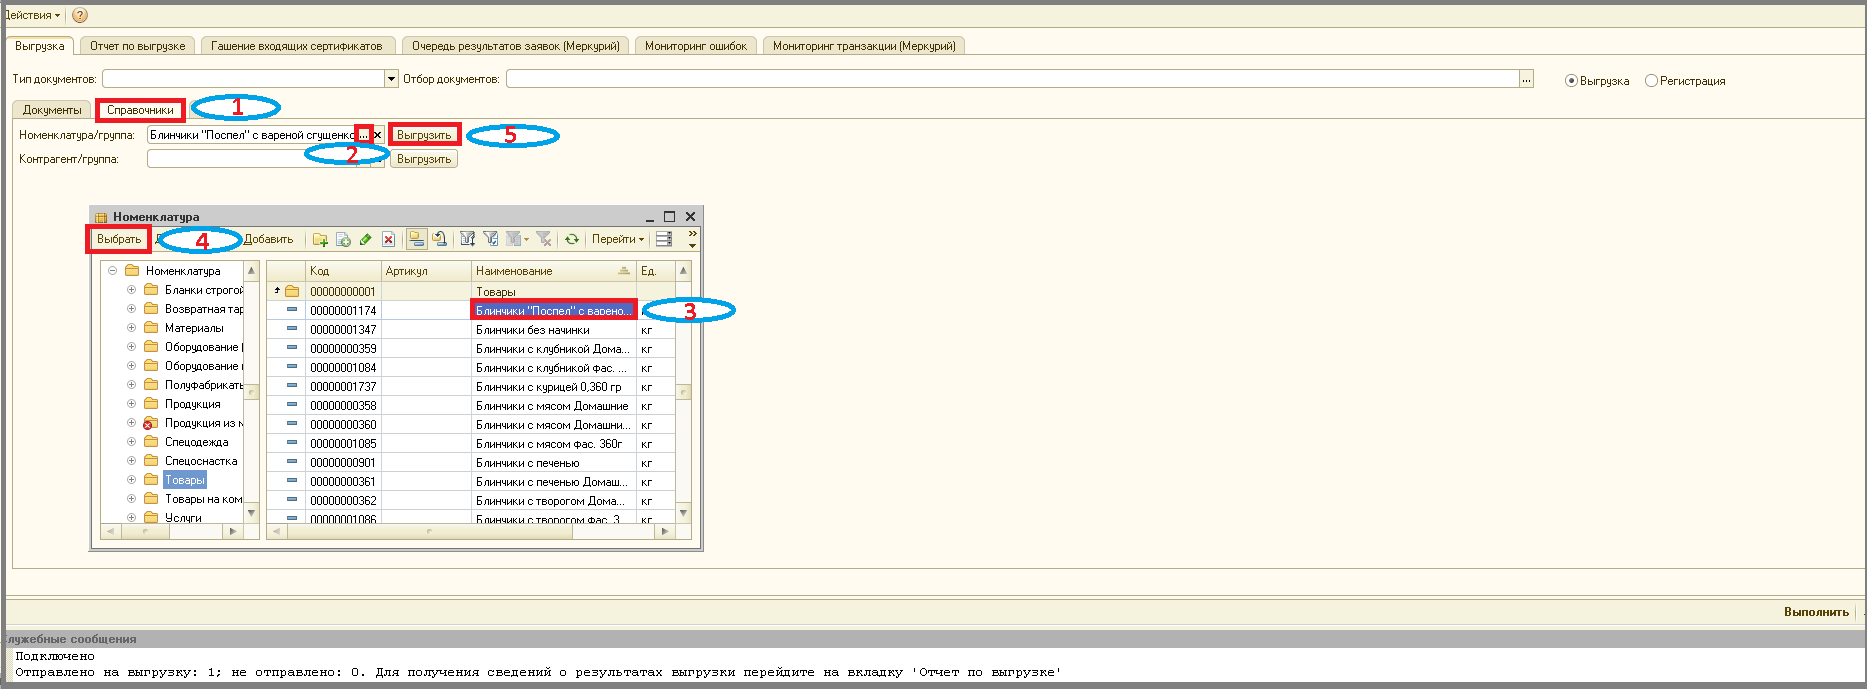Expand the Бланки строгой tree folder
This screenshot has height=689, width=1867.
point(131,290)
